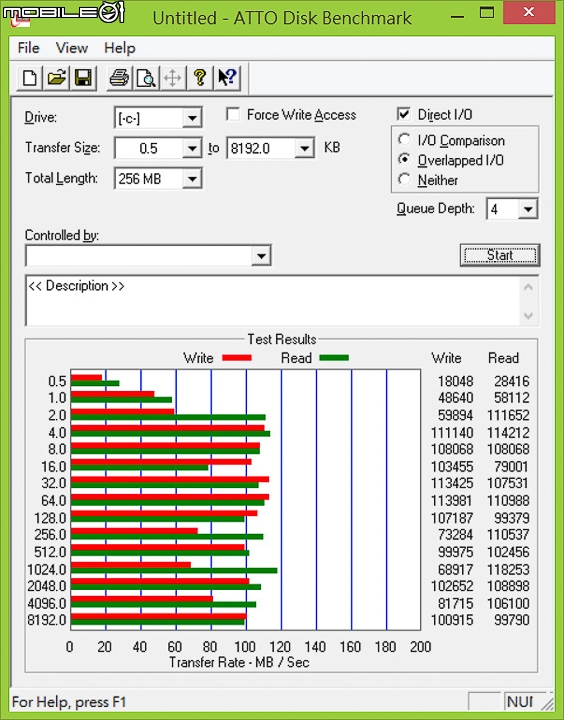
Task: Select the Neither radio button
Action: point(404,179)
